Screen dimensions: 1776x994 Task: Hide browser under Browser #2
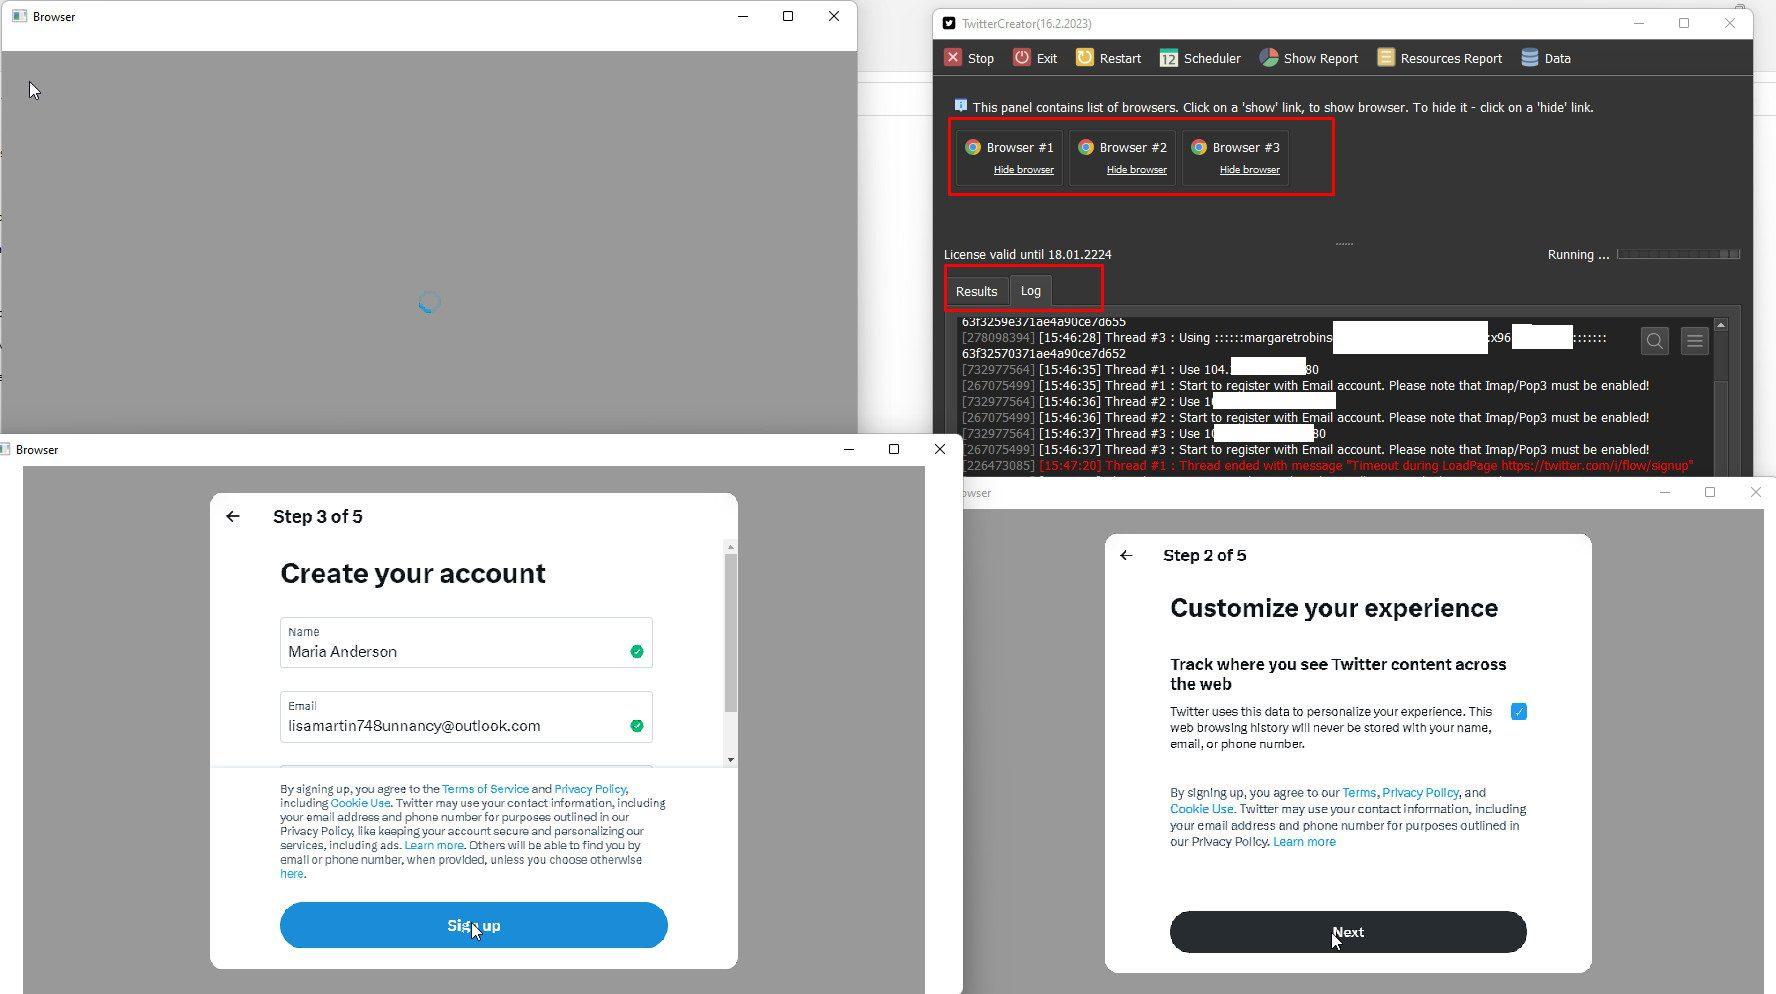(x=1136, y=170)
